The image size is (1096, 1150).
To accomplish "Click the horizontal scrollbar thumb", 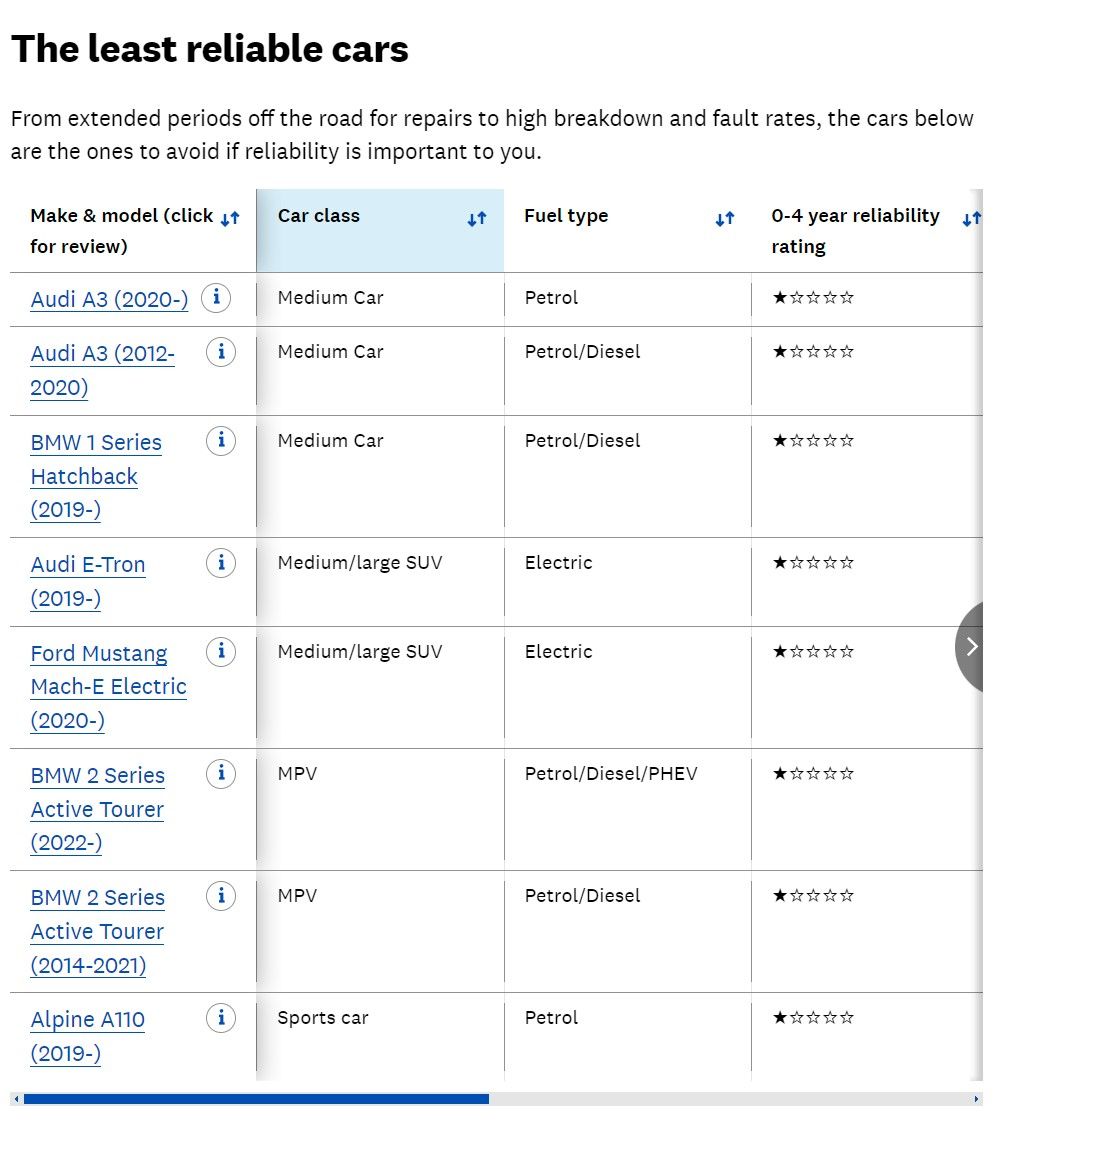I will (x=256, y=1099).
